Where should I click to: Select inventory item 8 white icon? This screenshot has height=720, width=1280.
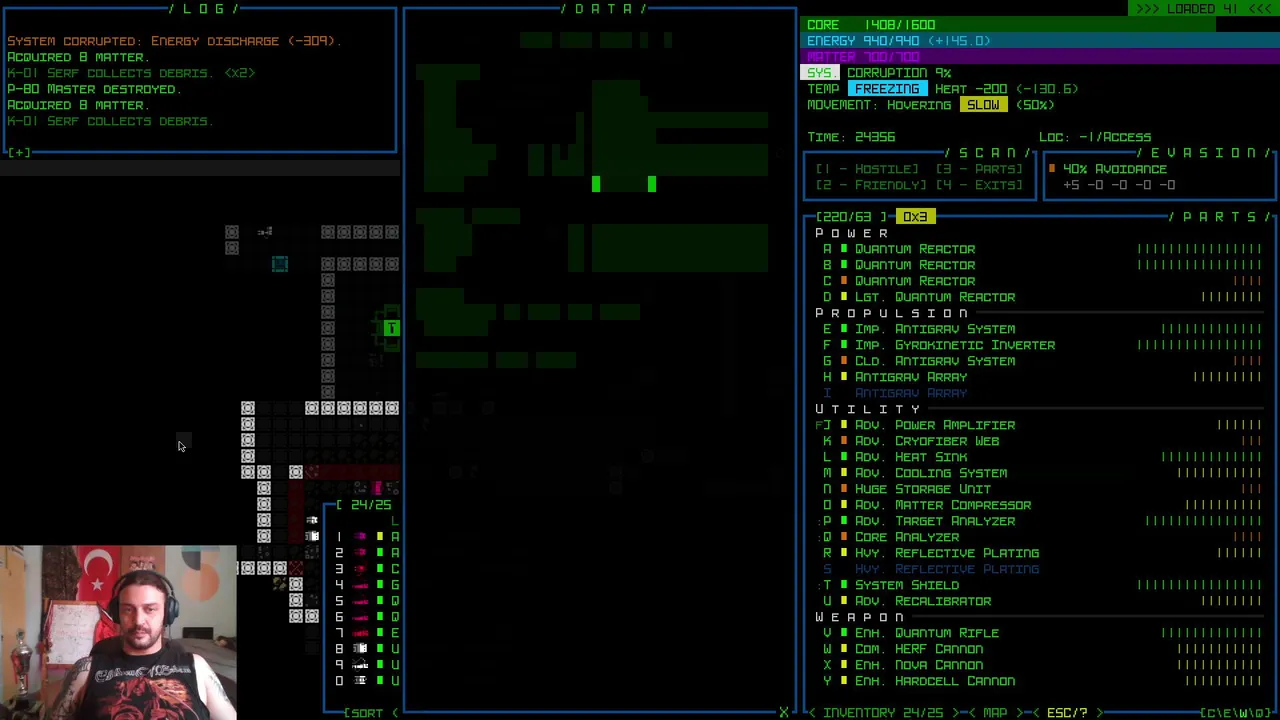point(360,649)
